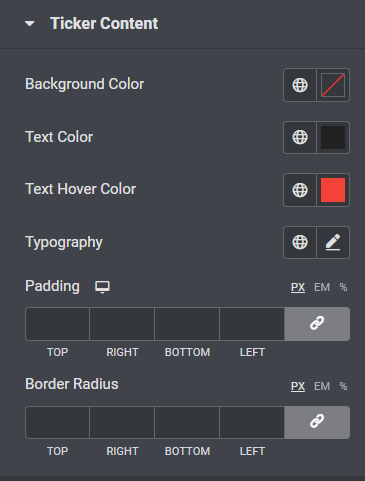Focus the Padding TOP input field
365x481 pixels.
click(x=57, y=324)
